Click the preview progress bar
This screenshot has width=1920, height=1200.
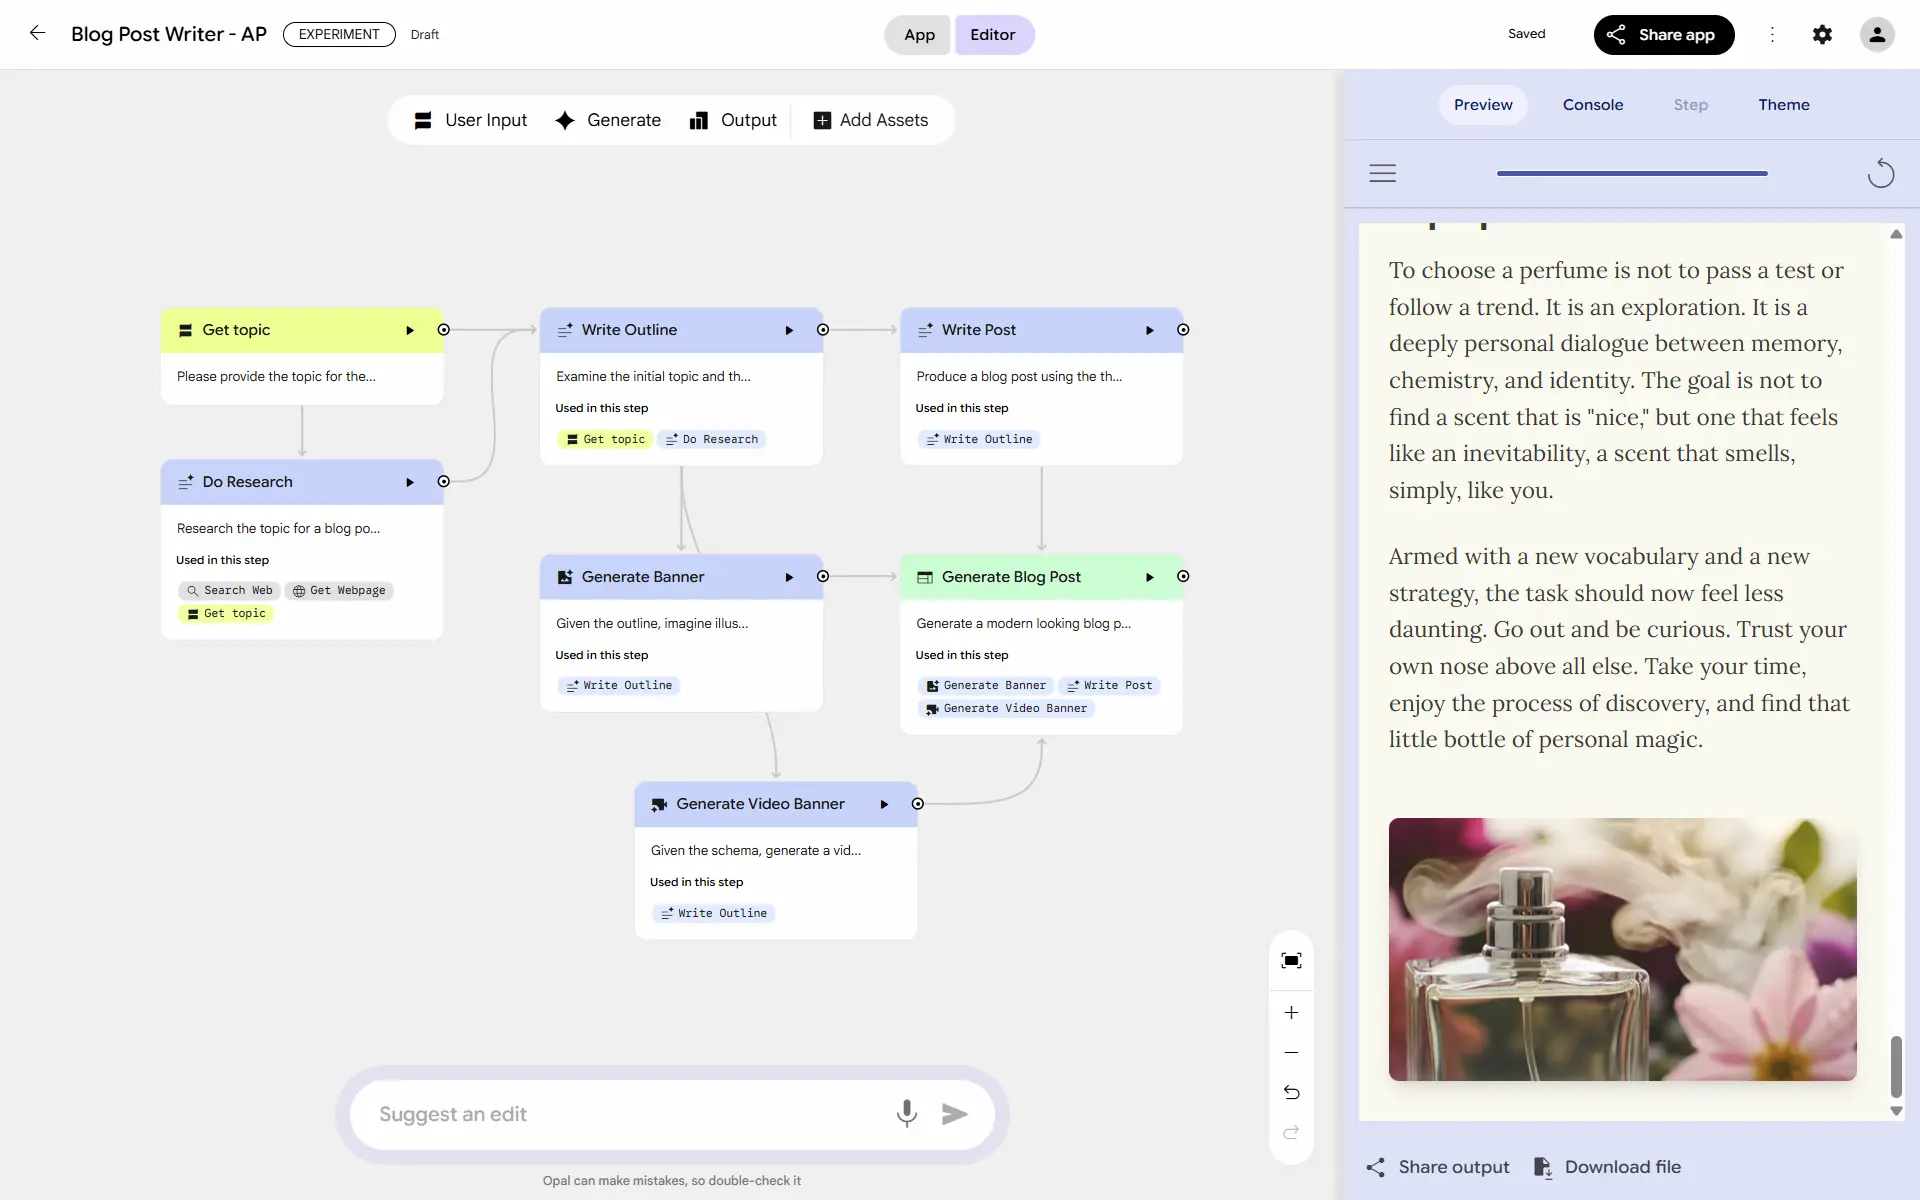pos(1631,173)
